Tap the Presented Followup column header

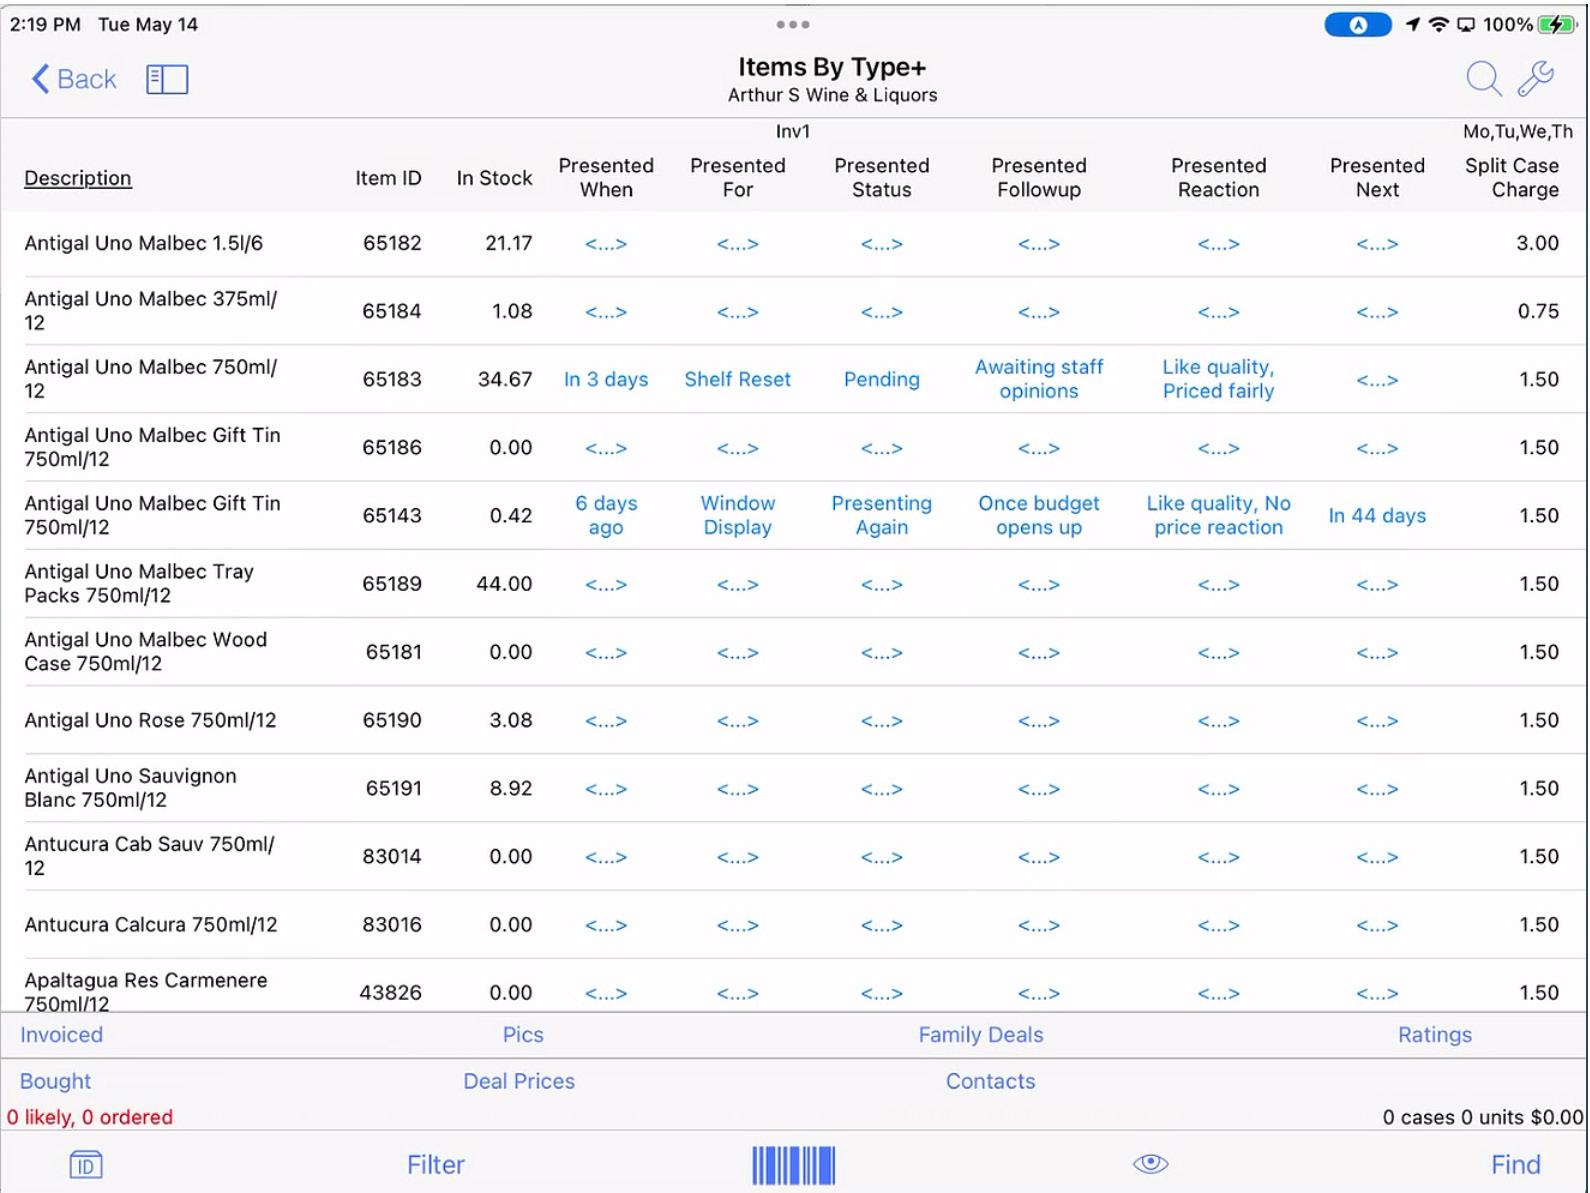pos(1039,178)
